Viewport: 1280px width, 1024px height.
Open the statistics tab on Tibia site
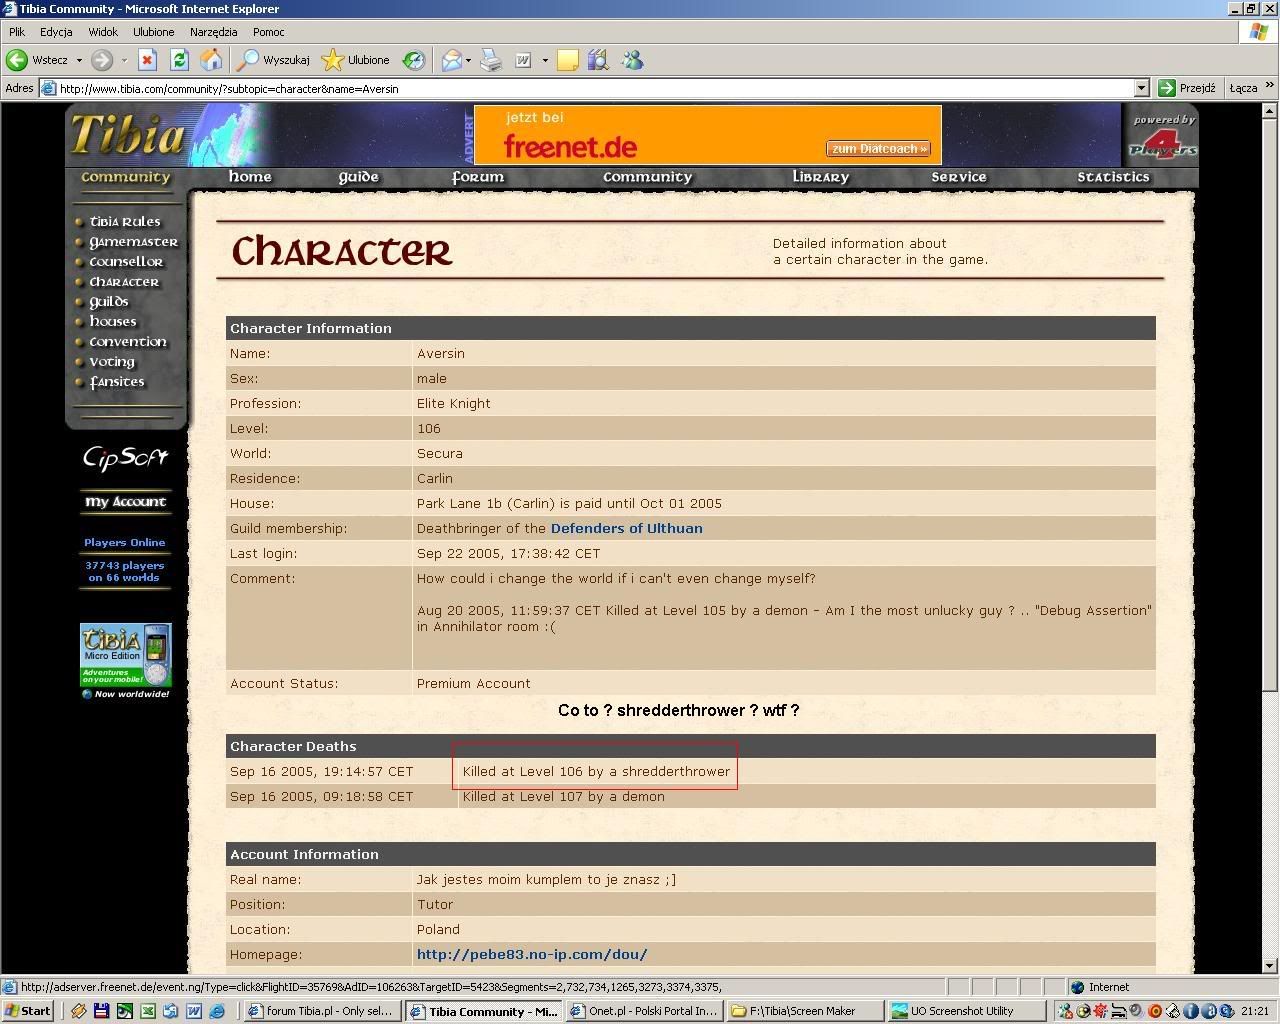1113,177
